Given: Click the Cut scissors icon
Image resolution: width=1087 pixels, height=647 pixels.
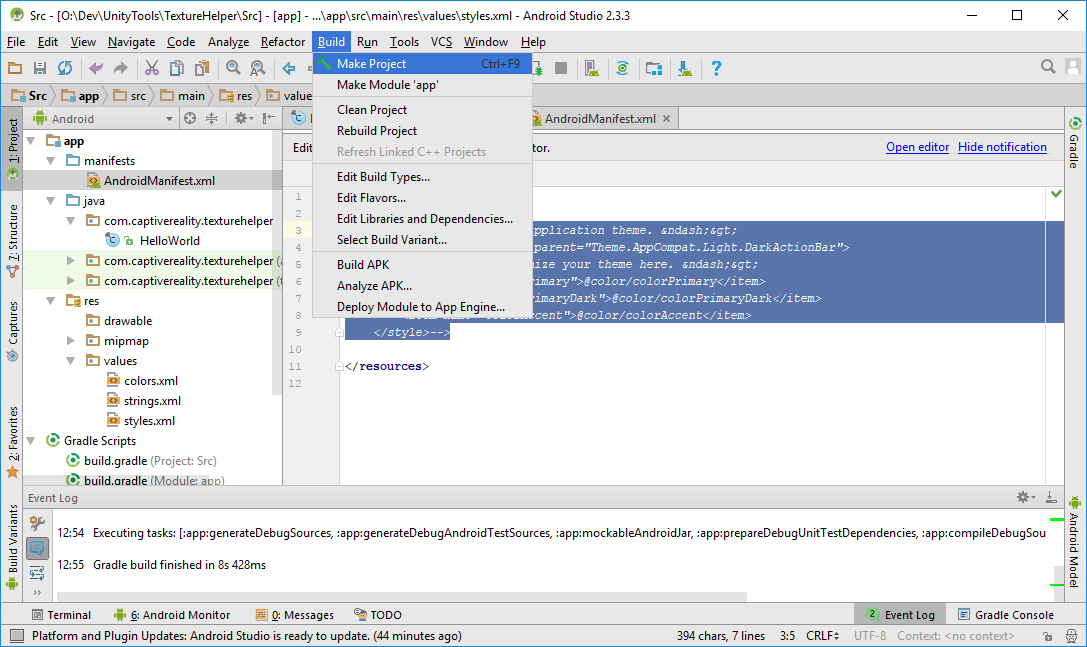Looking at the screenshot, I should point(152,68).
